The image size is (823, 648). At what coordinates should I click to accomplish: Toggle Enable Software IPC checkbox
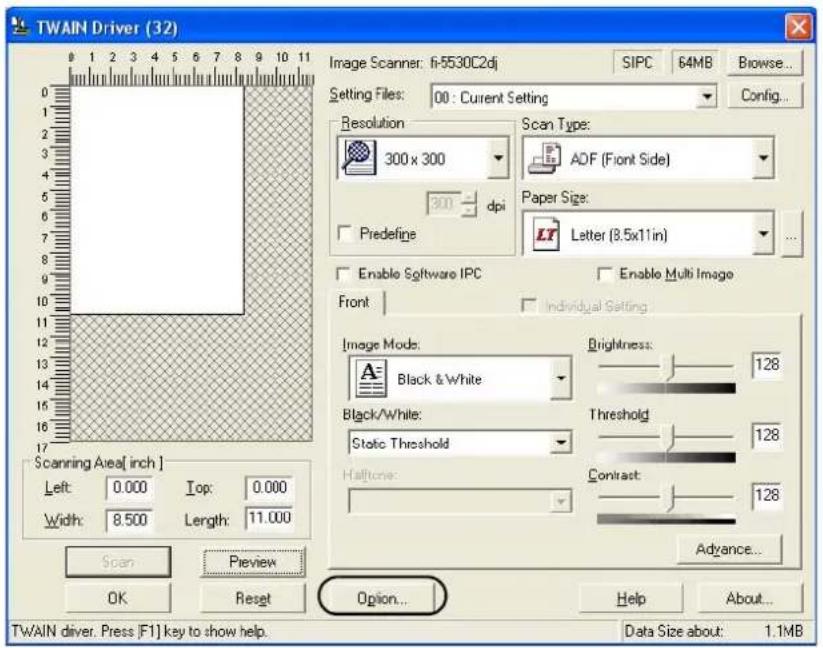[343, 274]
